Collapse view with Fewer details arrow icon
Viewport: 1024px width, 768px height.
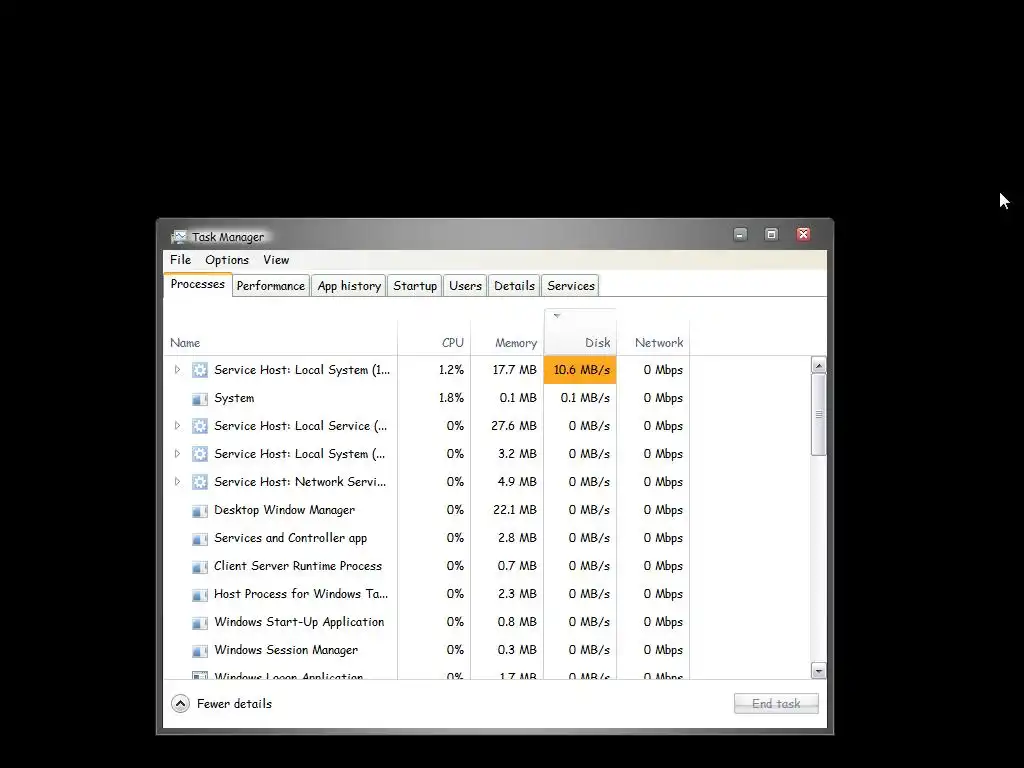coord(180,703)
